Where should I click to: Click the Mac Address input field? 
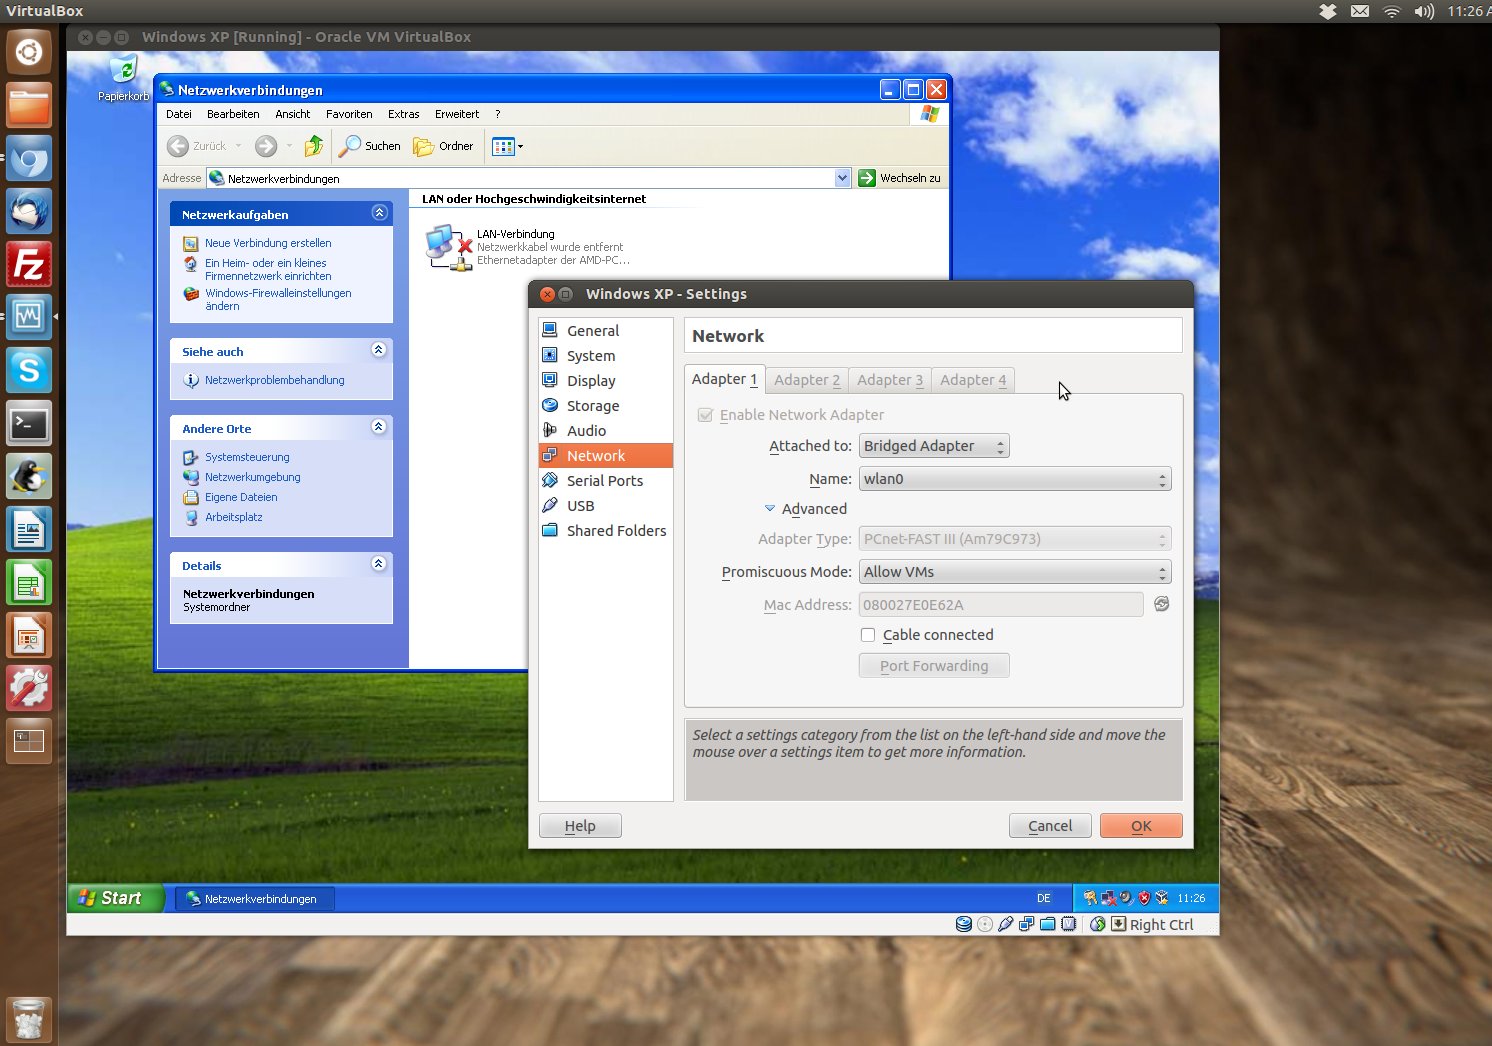tap(1001, 605)
